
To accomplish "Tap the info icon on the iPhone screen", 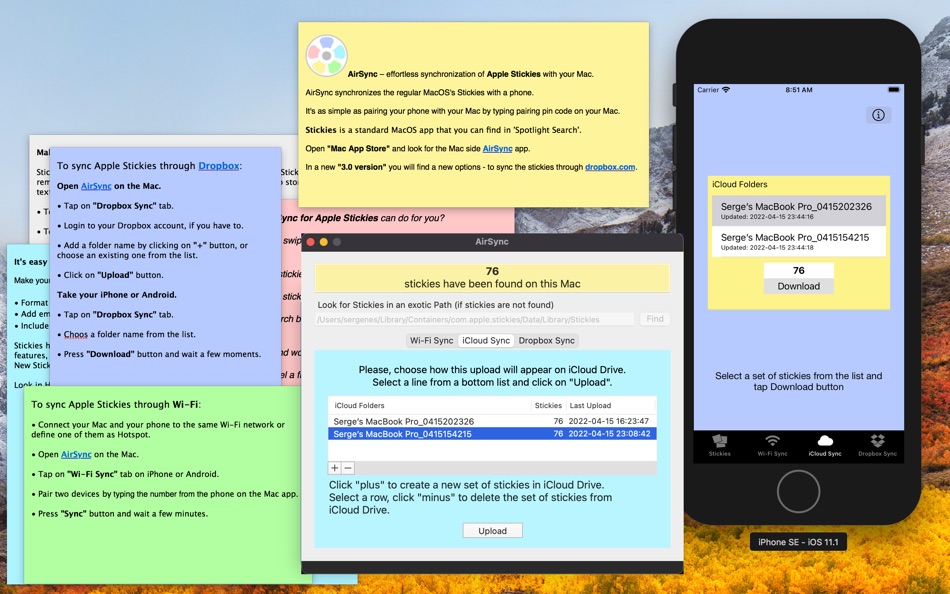I will (878, 115).
